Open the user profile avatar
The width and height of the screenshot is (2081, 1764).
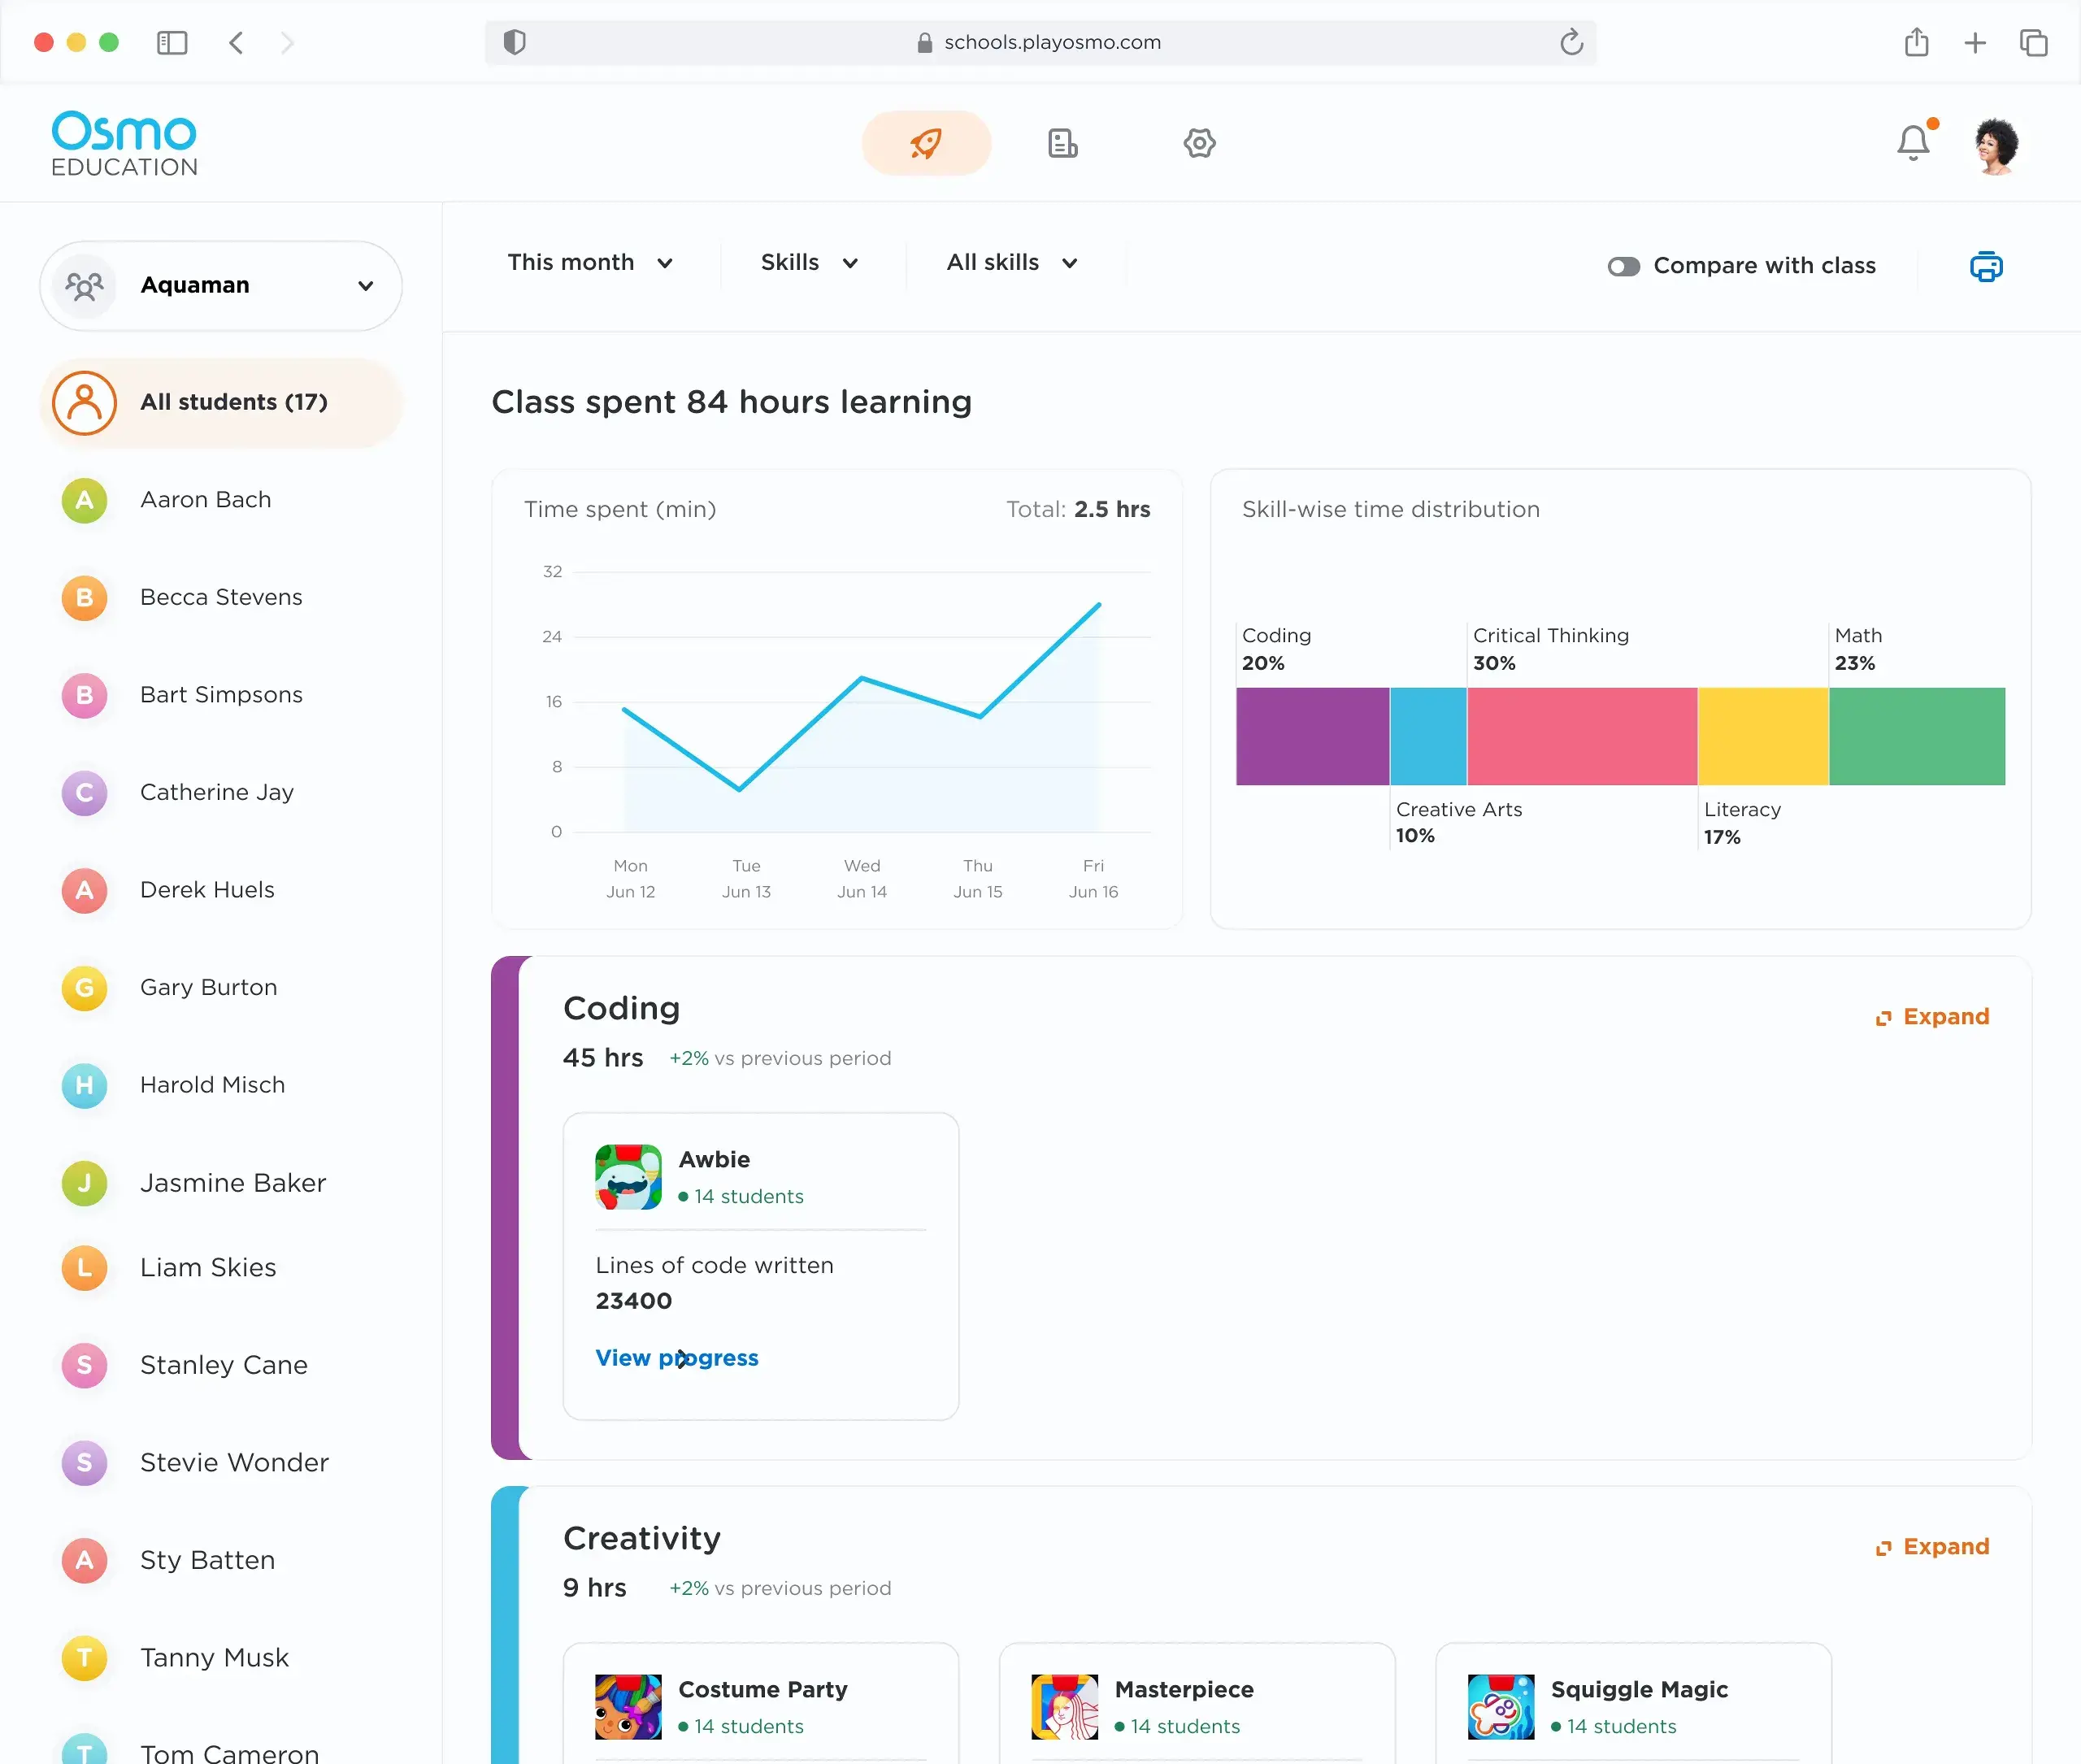coord(1996,145)
